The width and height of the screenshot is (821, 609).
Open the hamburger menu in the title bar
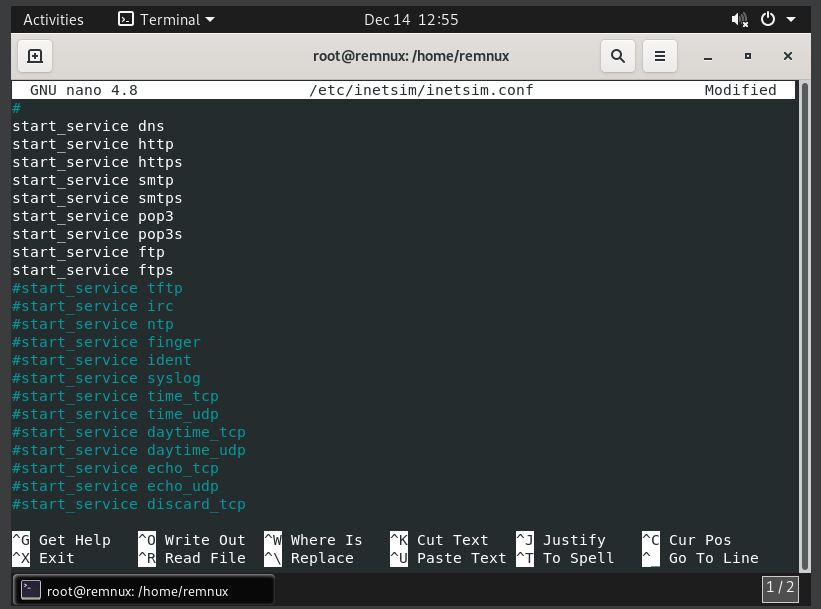point(659,56)
